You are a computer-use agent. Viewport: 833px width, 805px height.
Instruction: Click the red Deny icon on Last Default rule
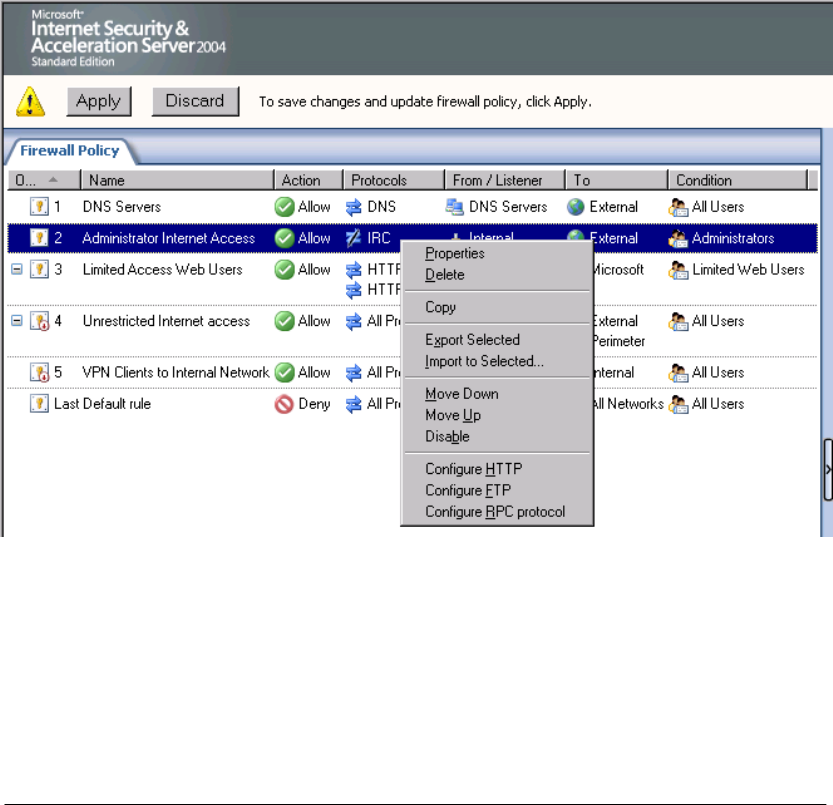[x=284, y=404]
